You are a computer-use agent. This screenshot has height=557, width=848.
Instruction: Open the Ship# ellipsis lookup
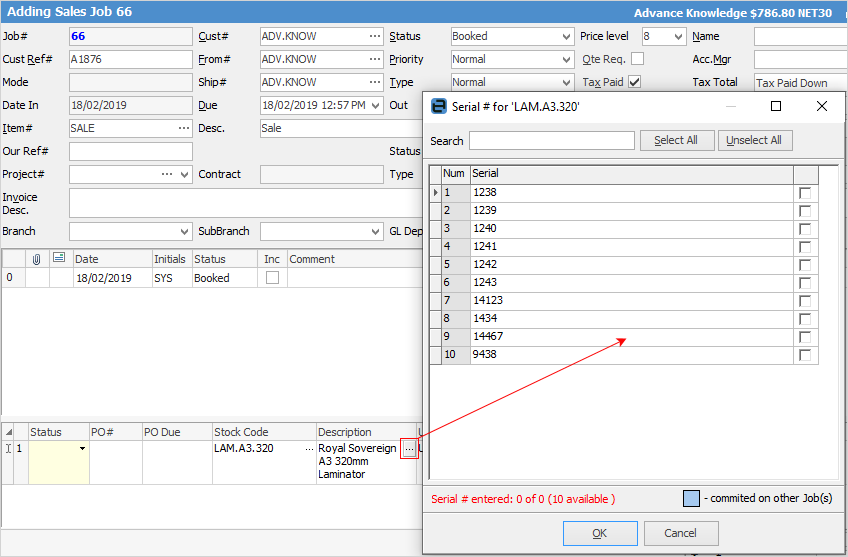coord(375,82)
